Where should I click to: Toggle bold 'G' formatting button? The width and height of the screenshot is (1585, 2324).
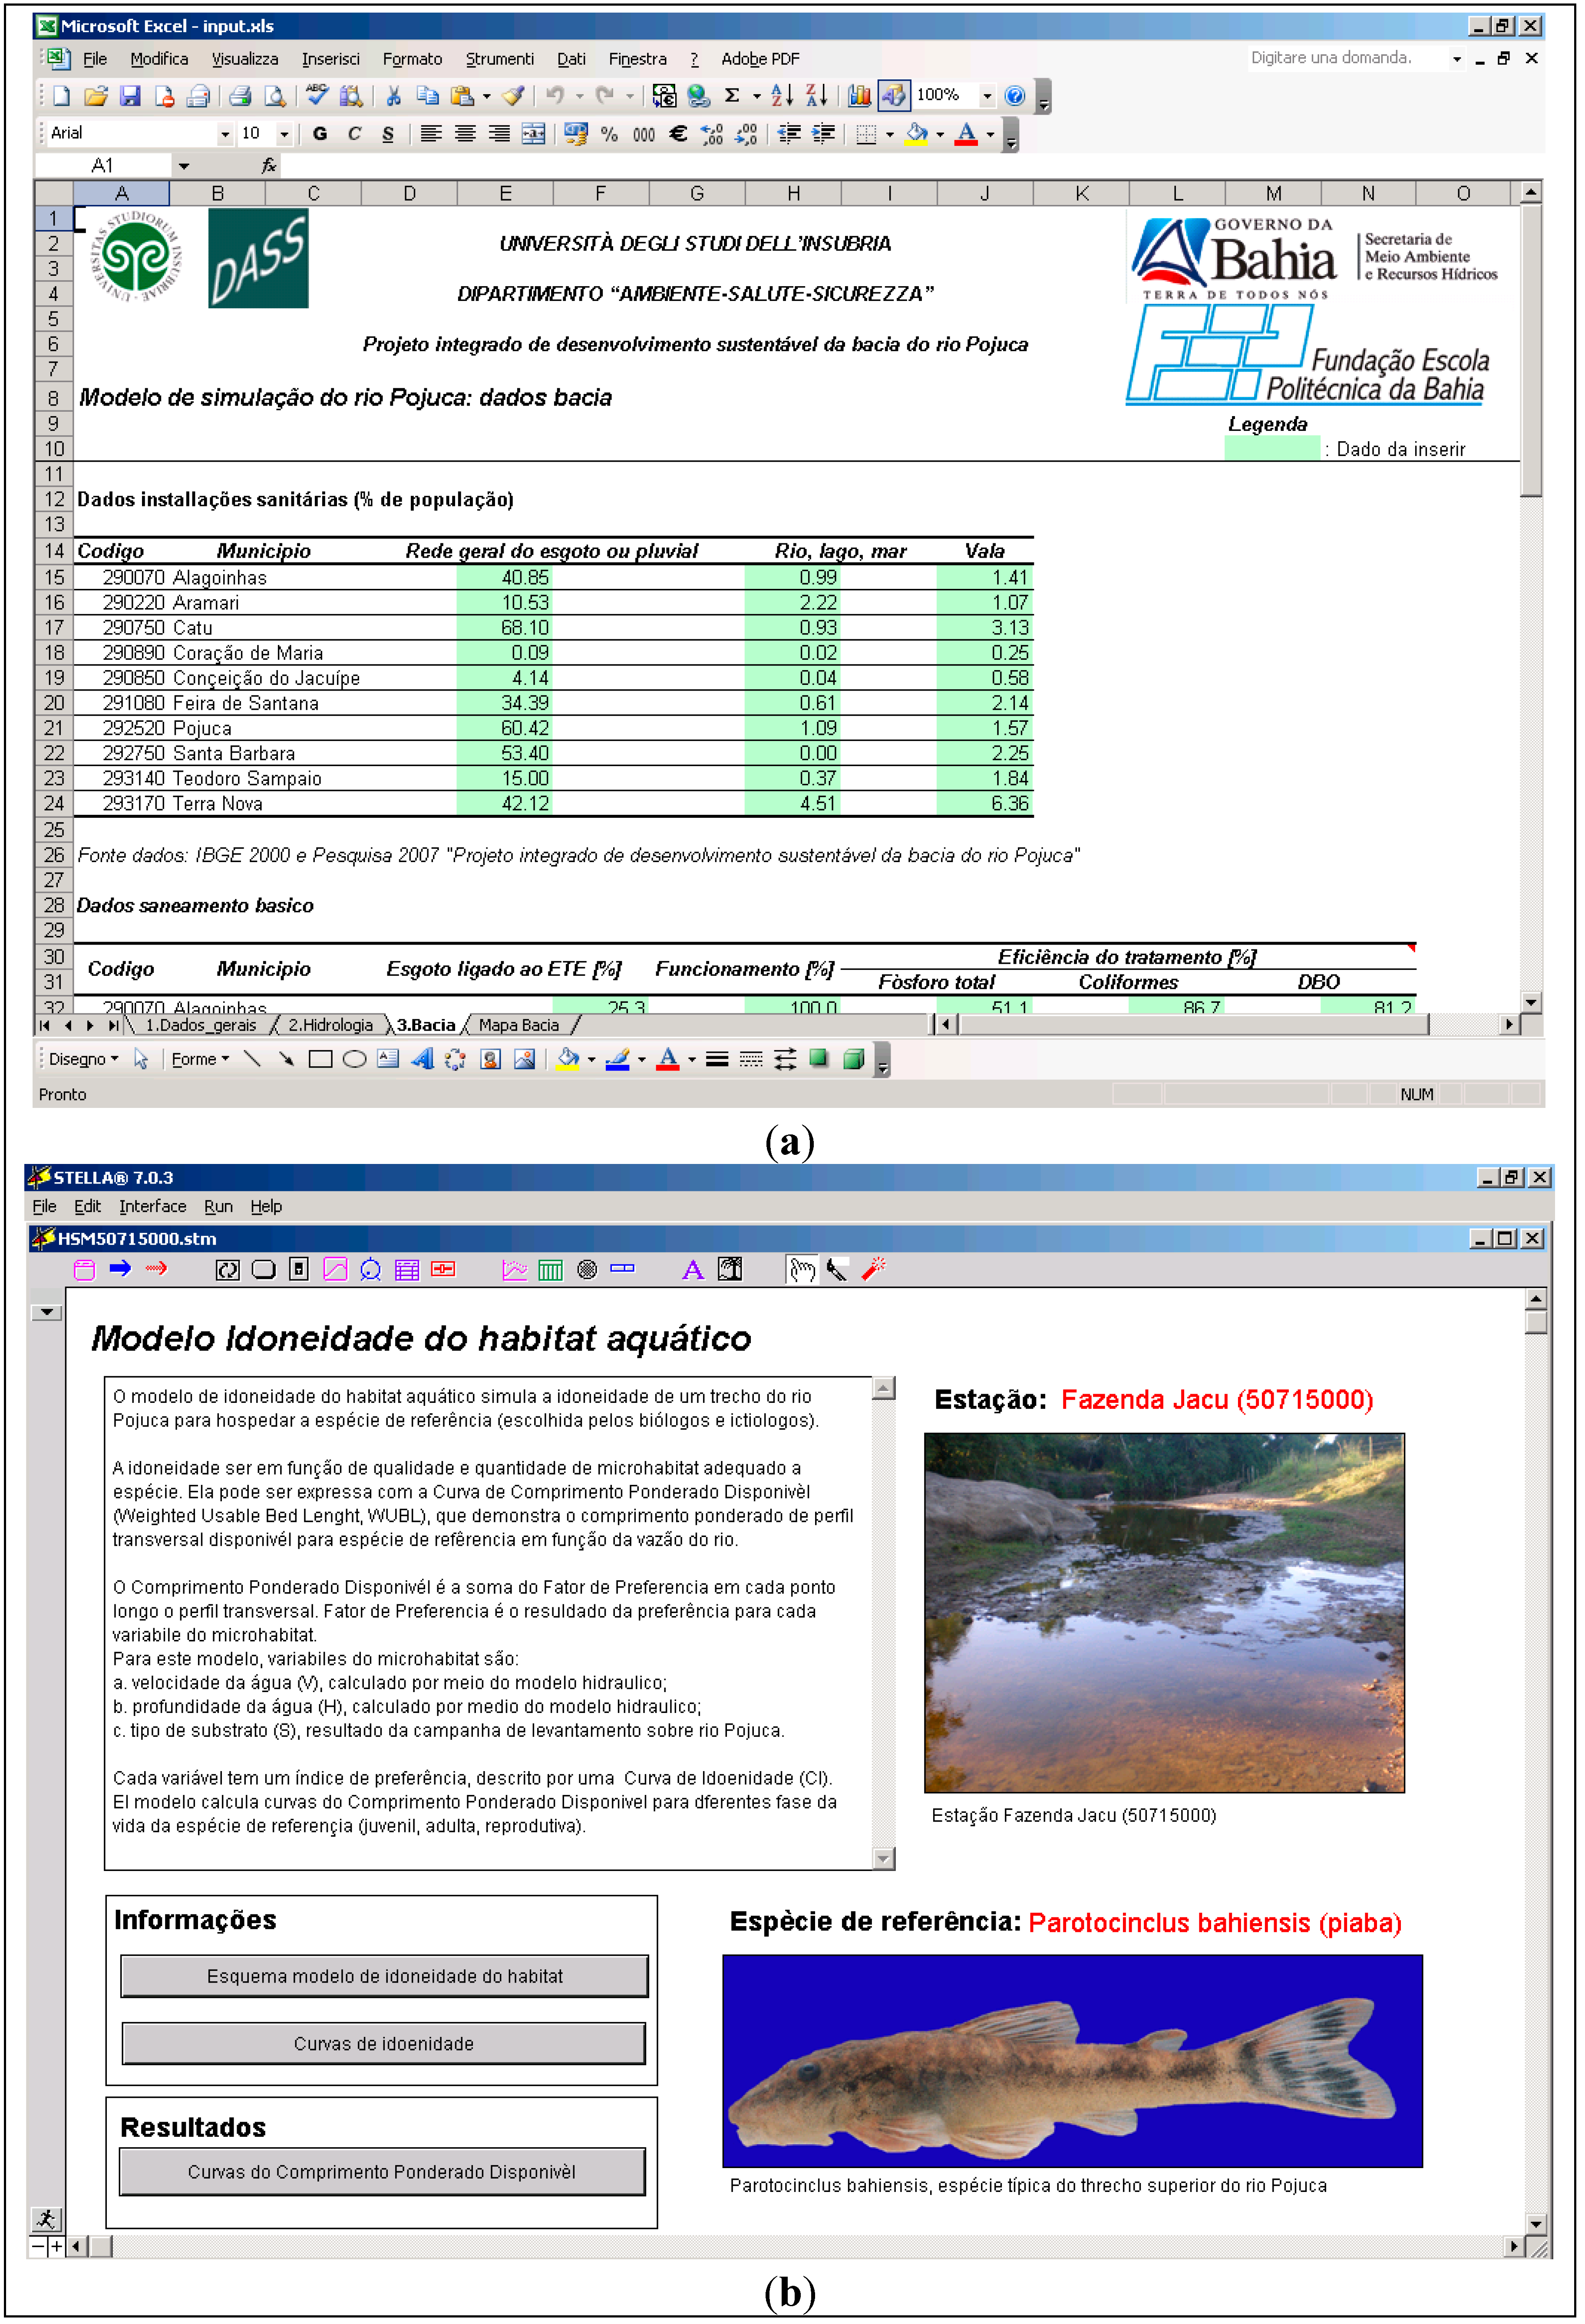(320, 134)
